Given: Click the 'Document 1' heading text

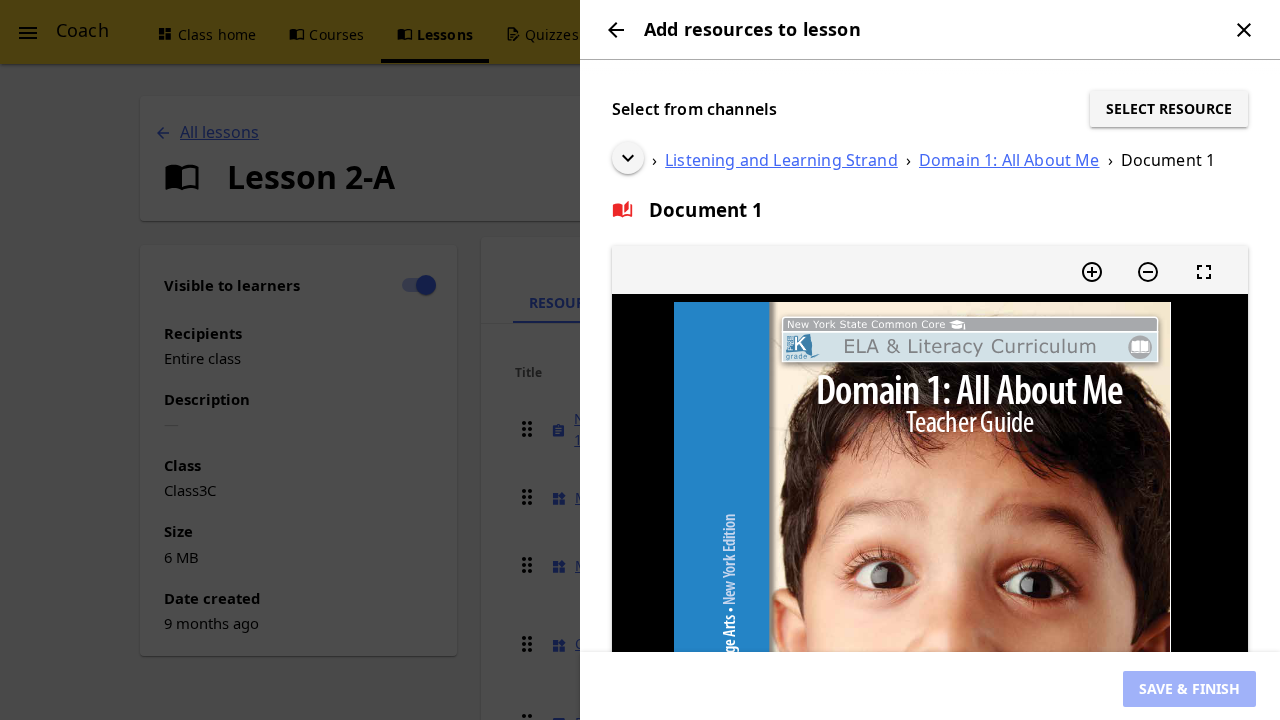Looking at the screenshot, I should point(705,210).
